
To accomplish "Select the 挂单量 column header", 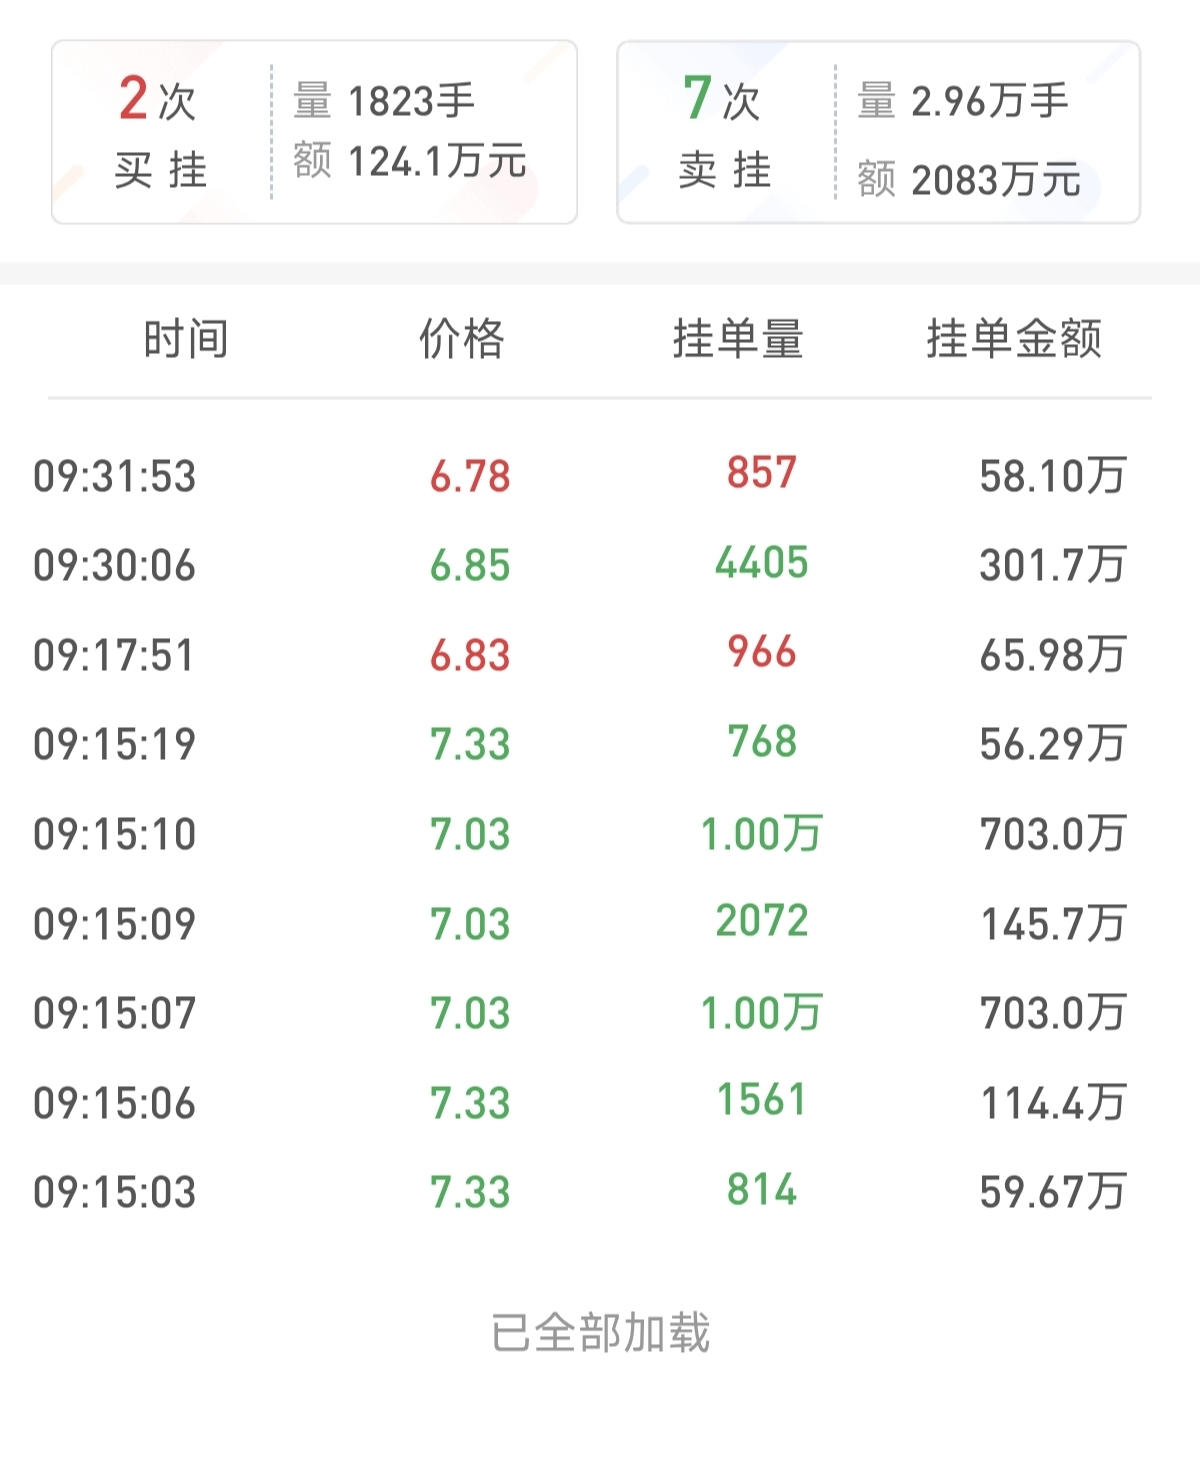I will pos(738,339).
